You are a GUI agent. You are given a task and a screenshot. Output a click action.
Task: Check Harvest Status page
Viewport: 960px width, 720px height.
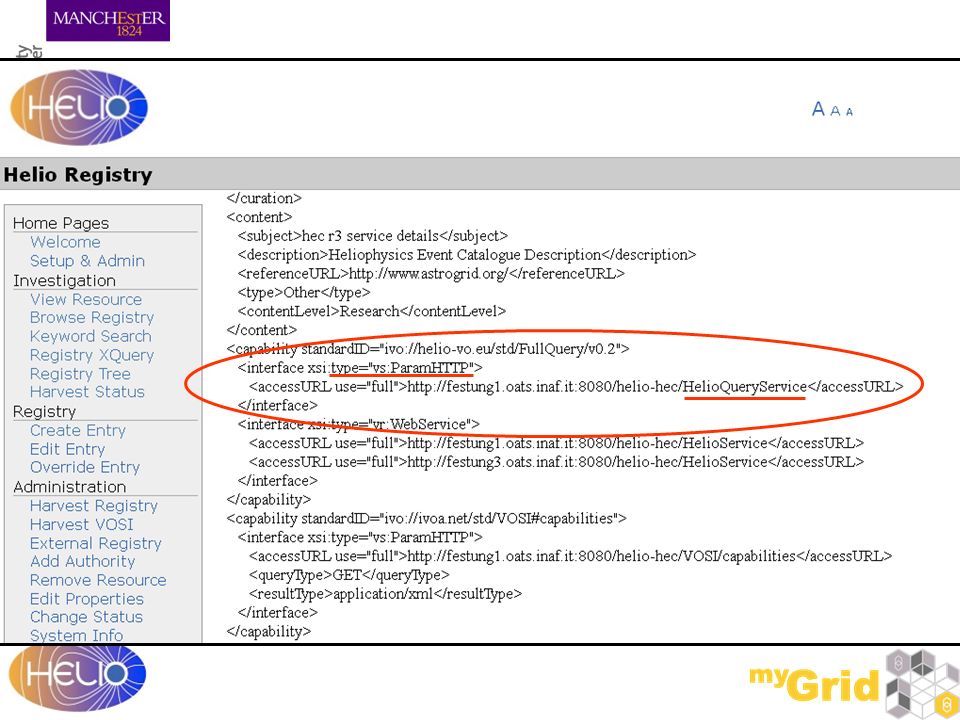click(x=87, y=392)
